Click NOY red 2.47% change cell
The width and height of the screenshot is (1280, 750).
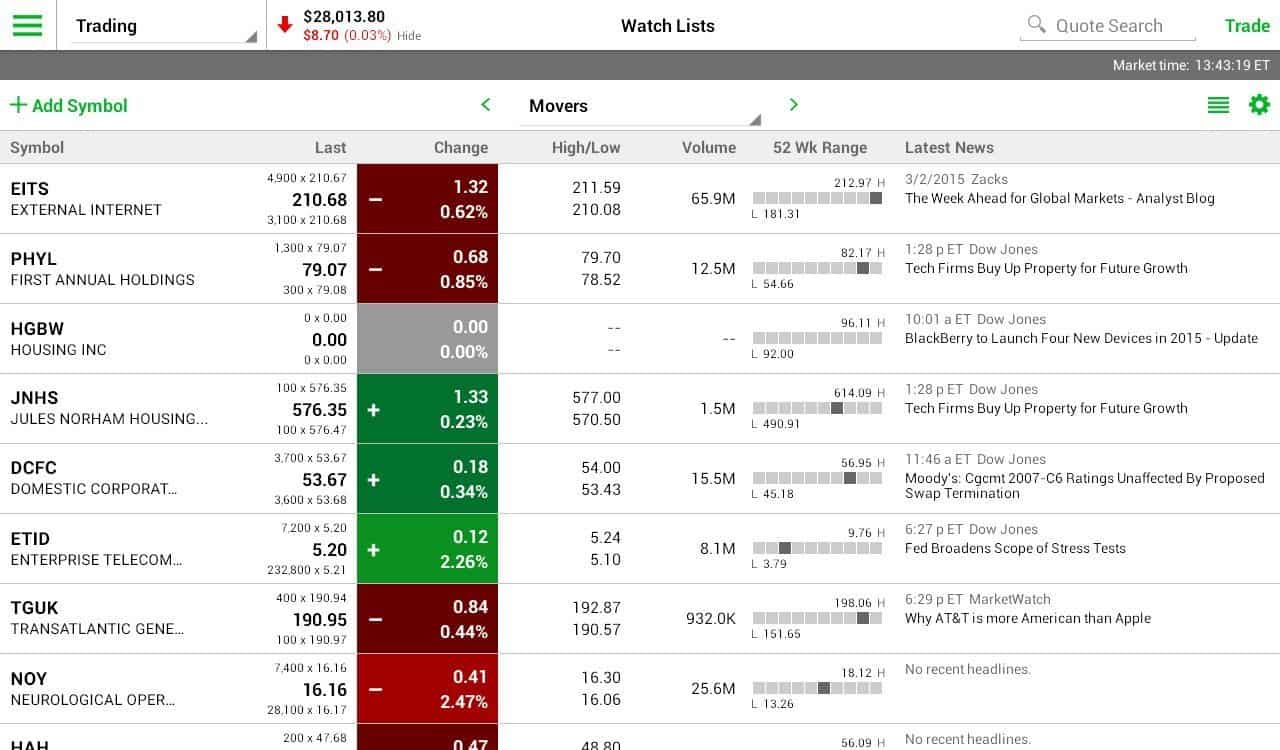[x=427, y=689]
